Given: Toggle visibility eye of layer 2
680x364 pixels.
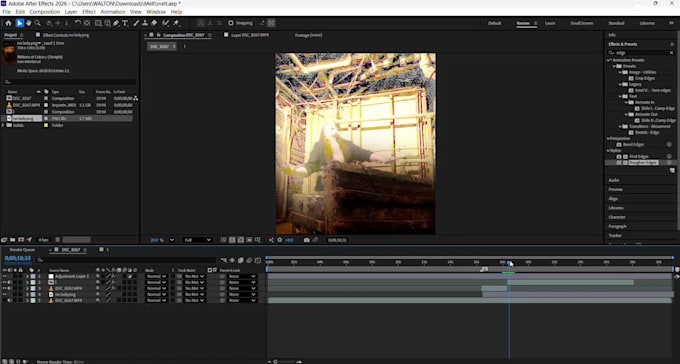Looking at the screenshot, I should (5, 282).
